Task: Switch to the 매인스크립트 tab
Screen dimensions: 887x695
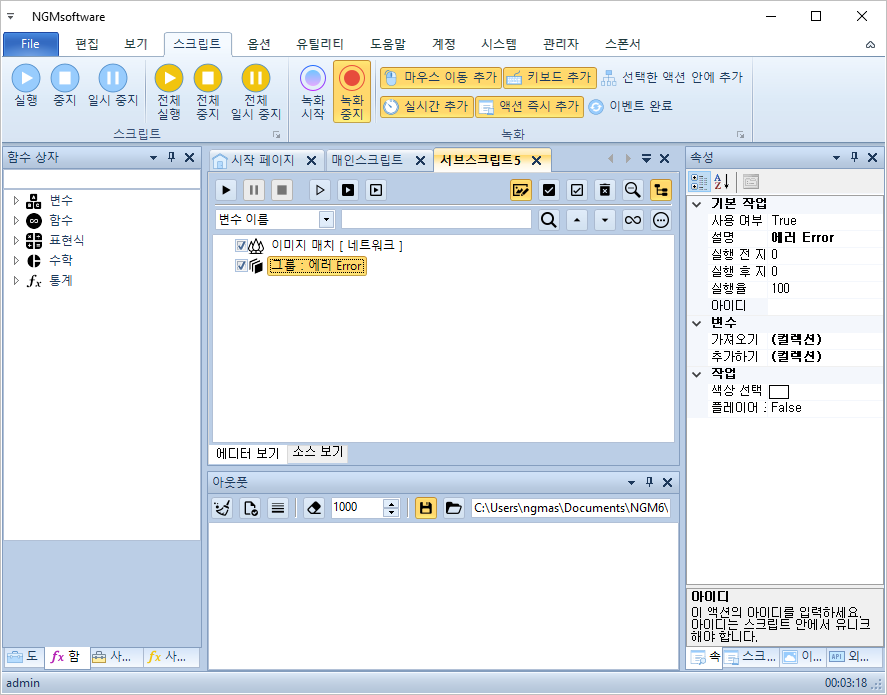Action: pyautogui.click(x=367, y=160)
